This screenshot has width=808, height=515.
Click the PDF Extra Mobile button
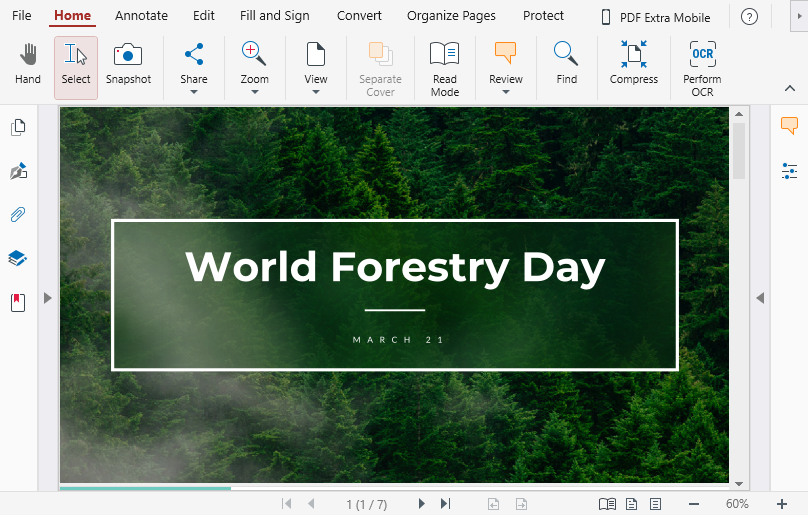coord(656,17)
